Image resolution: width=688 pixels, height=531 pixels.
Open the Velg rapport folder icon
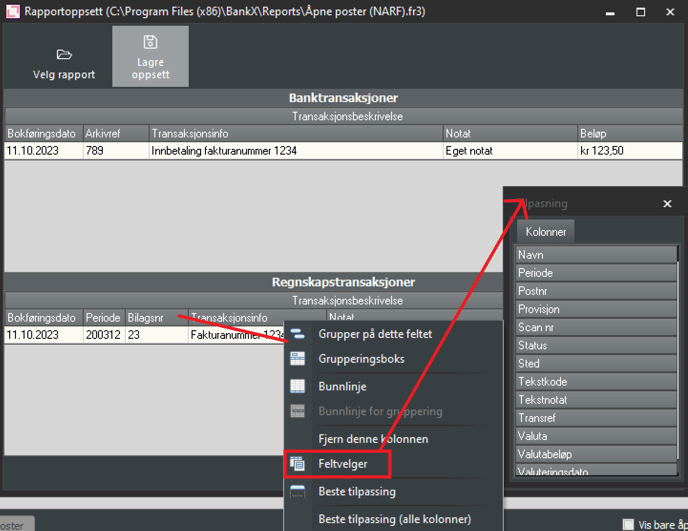[64, 54]
